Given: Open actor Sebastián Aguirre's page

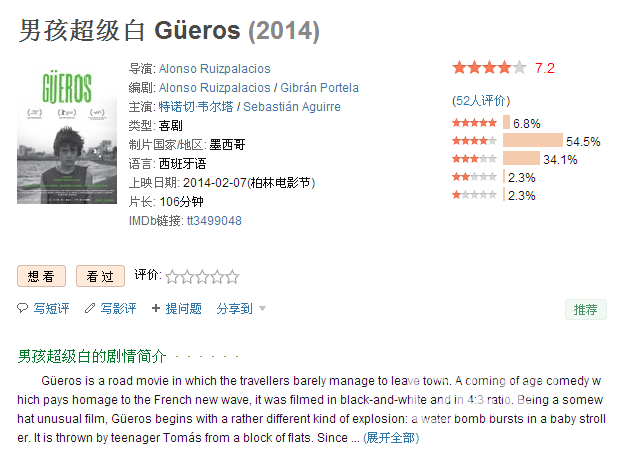Looking at the screenshot, I should coord(292,107).
